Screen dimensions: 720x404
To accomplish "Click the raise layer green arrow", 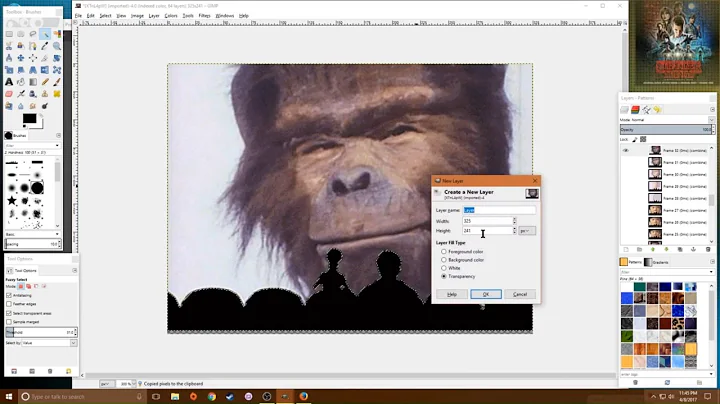I will coord(652,249).
